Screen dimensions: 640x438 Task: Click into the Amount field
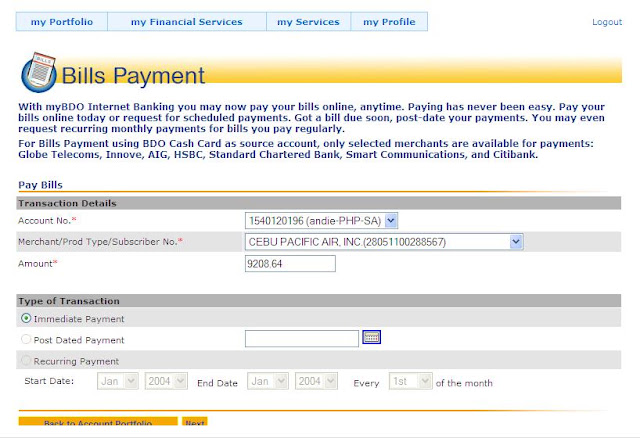pyautogui.click(x=290, y=264)
